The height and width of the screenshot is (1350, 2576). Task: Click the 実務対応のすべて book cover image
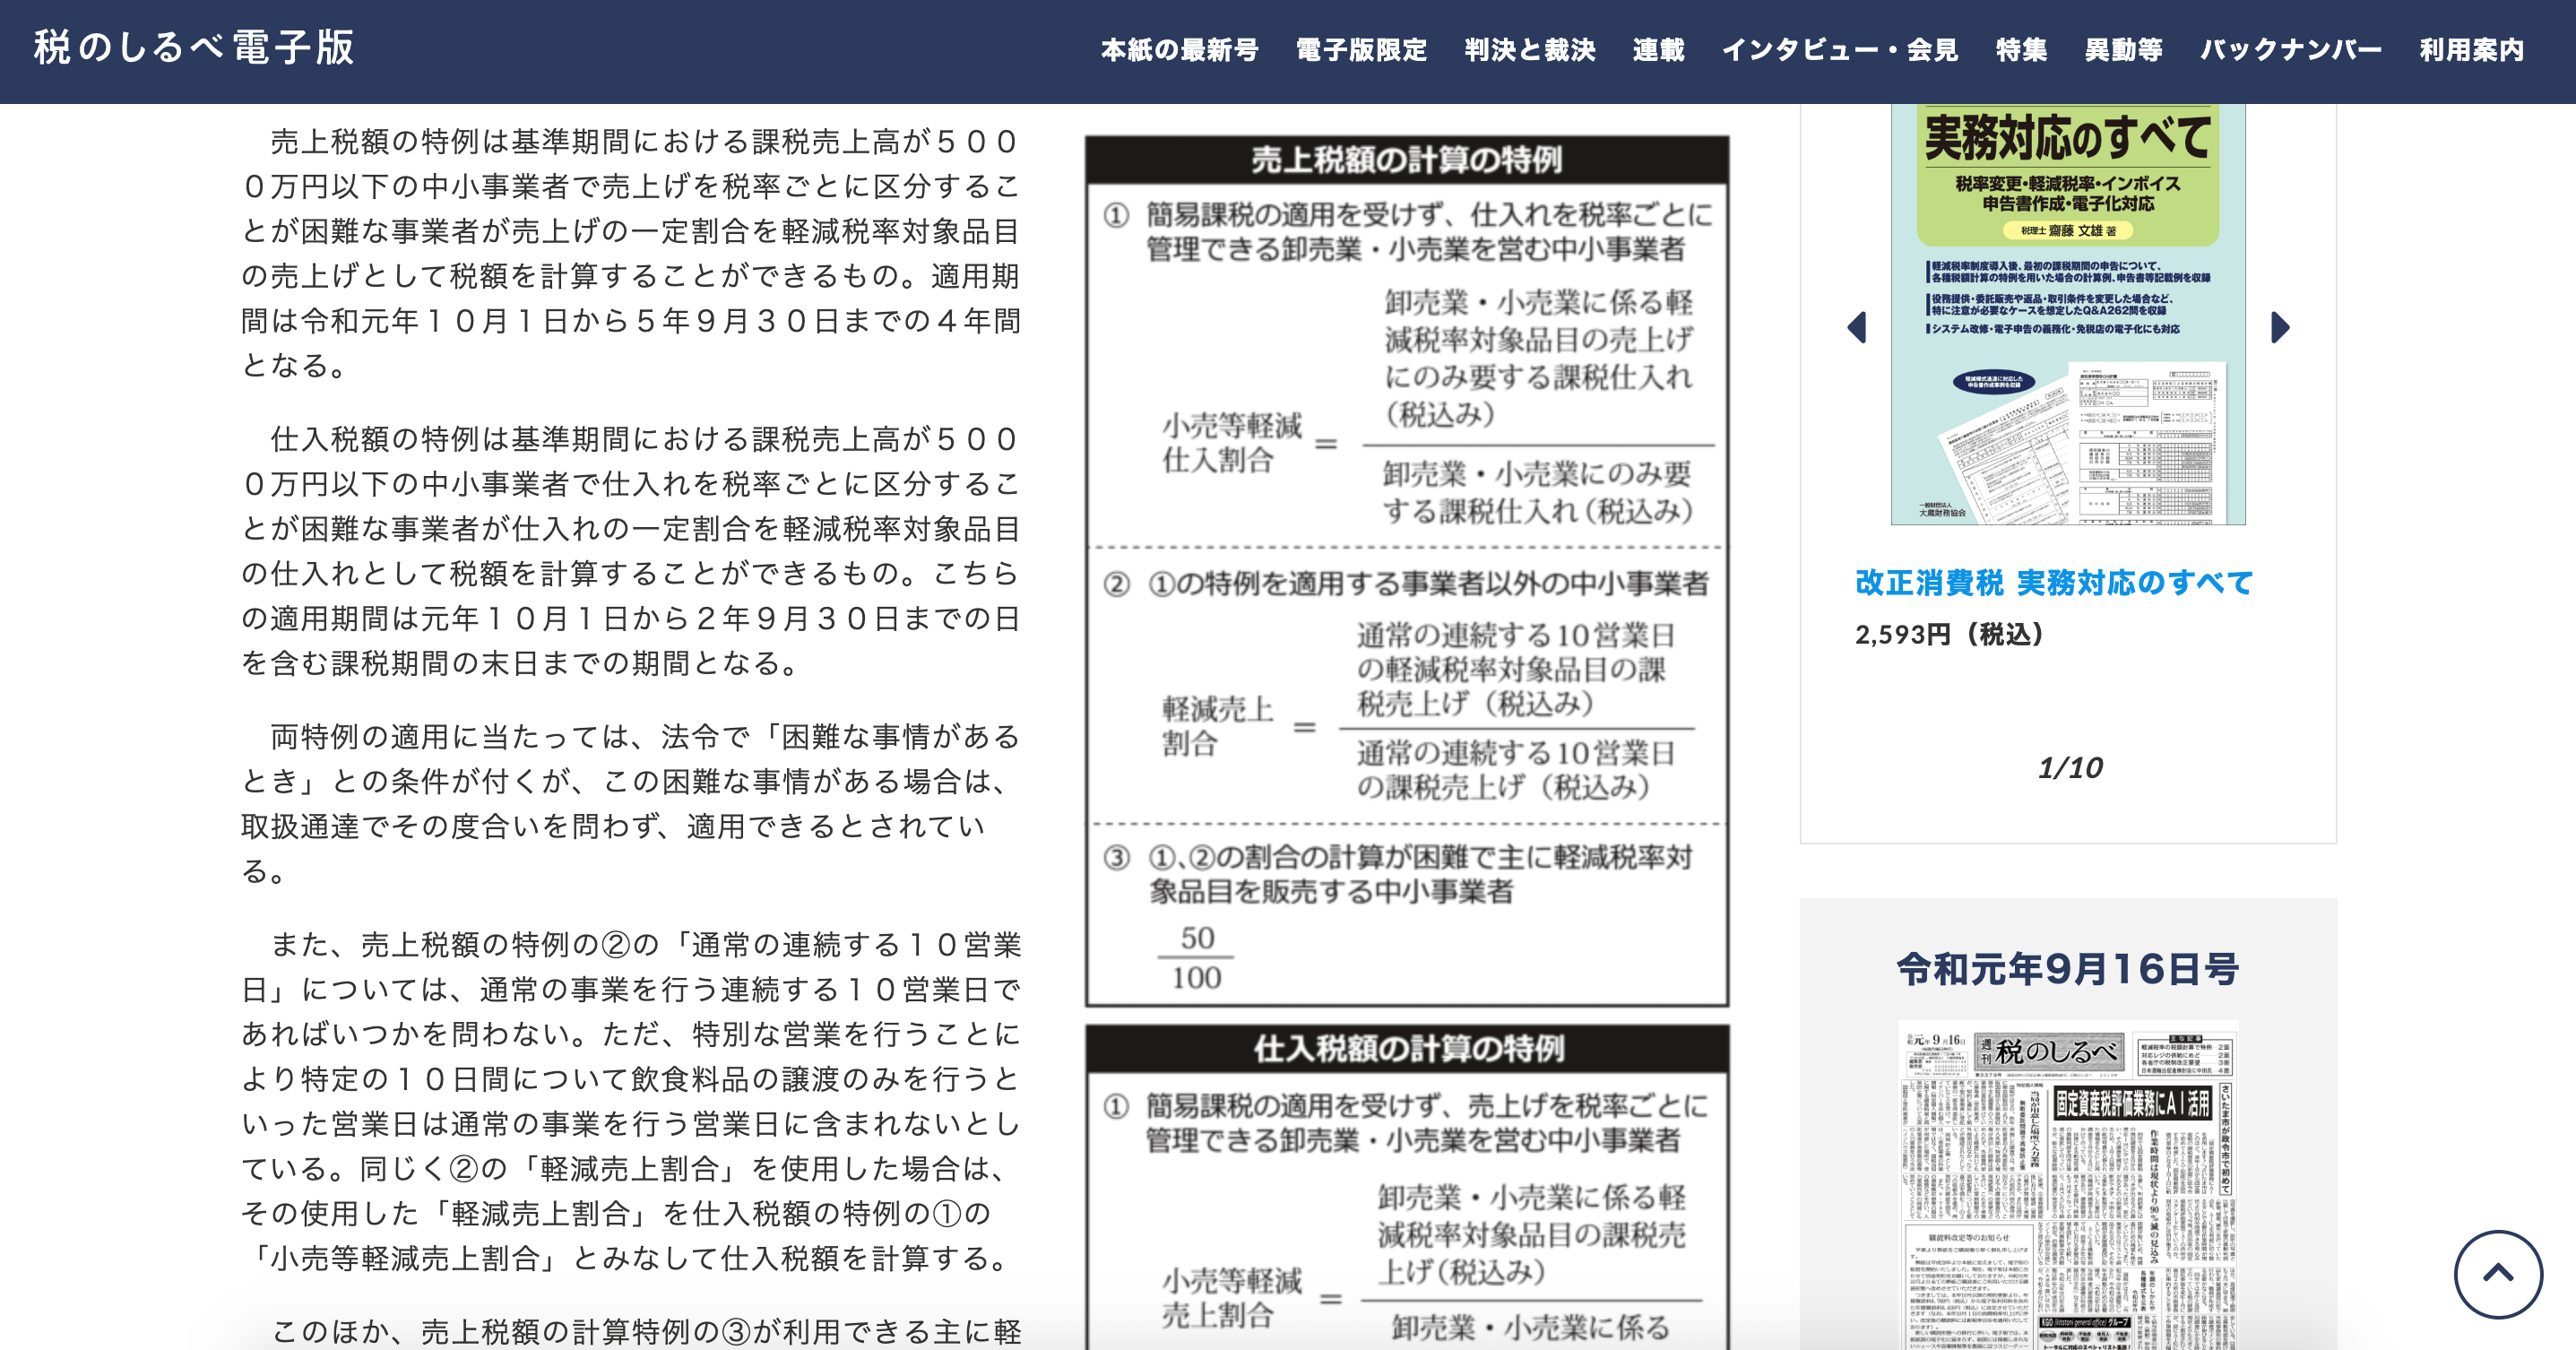point(2067,315)
